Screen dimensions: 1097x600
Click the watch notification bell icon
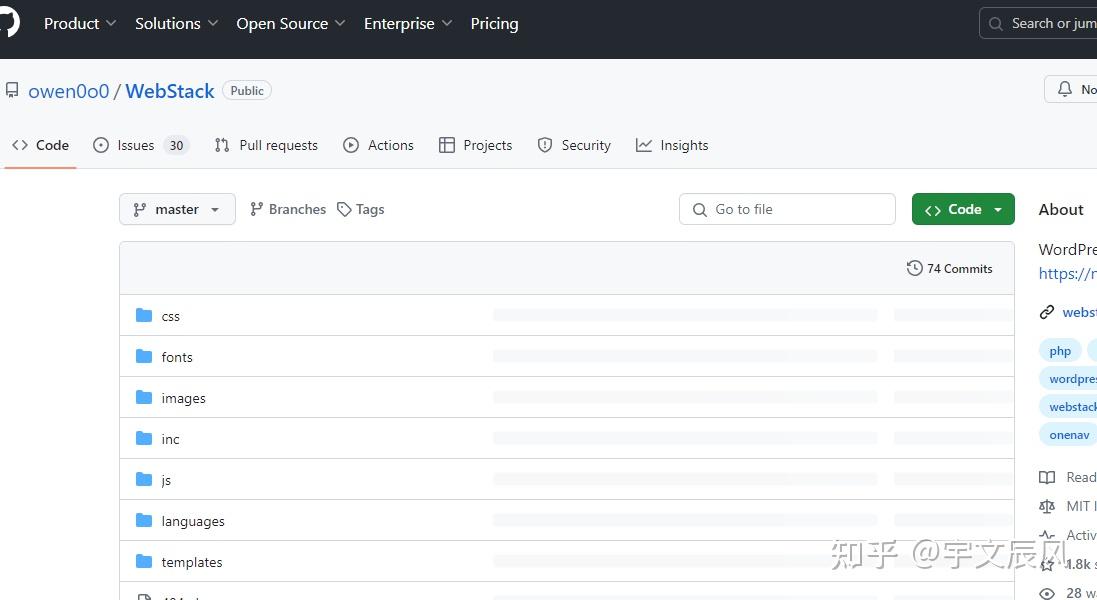point(1064,88)
